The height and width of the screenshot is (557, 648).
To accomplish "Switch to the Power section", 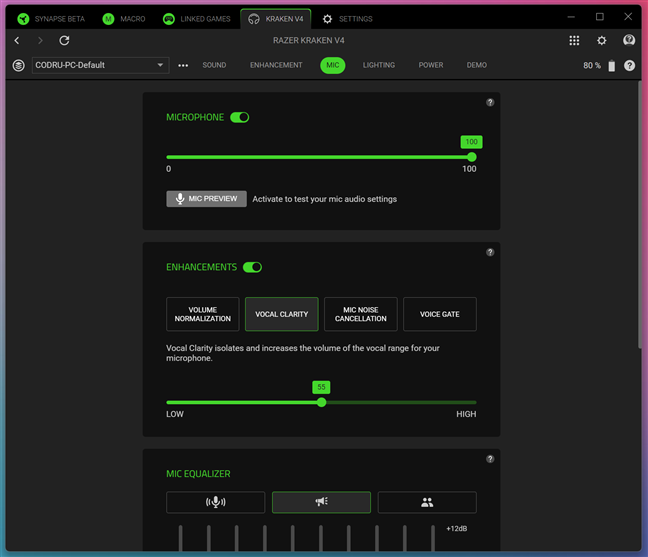I will pos(431,65).
